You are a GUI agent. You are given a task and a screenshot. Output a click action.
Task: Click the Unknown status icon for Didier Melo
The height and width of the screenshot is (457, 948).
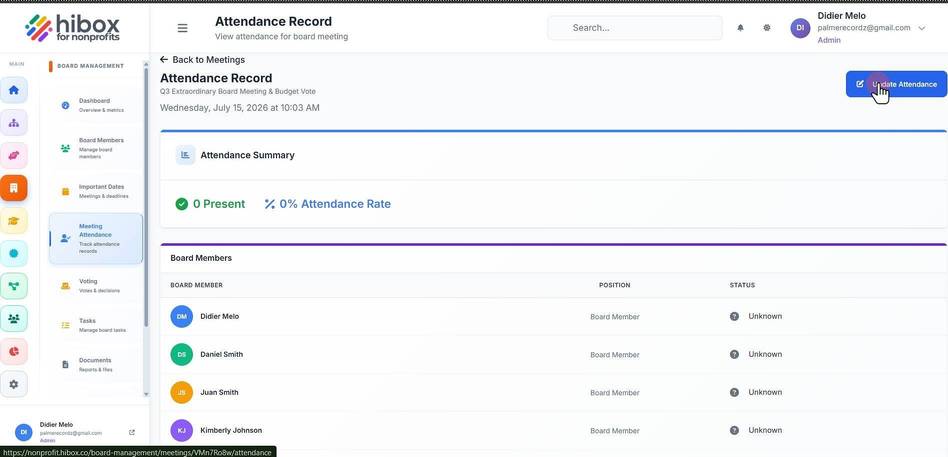click(x=734, y=316)
